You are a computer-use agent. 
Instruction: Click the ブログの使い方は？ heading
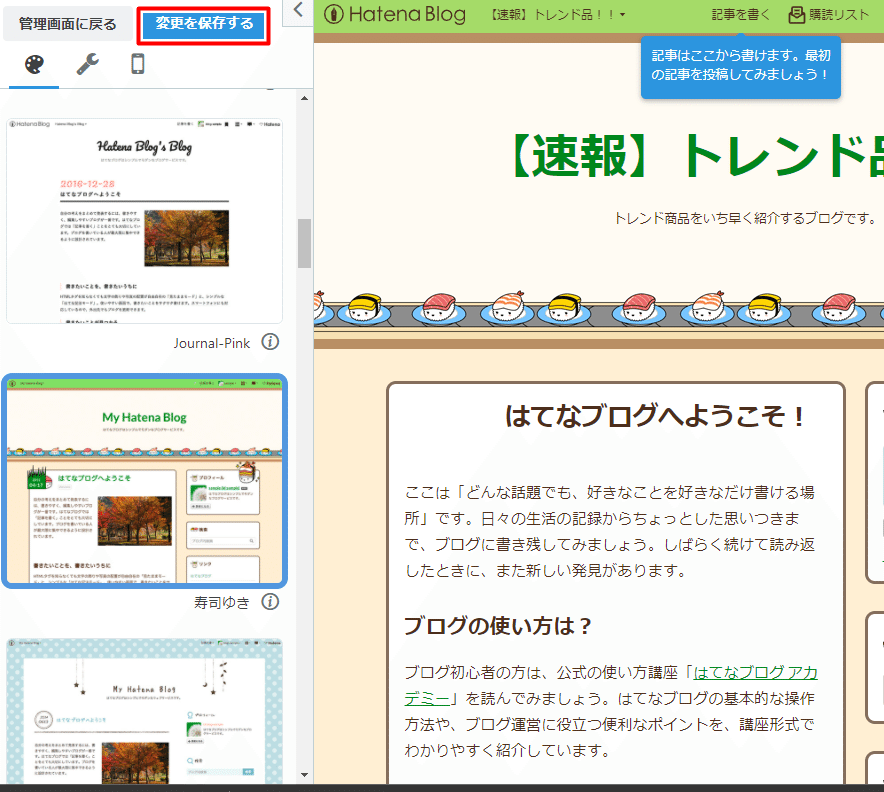498,626
